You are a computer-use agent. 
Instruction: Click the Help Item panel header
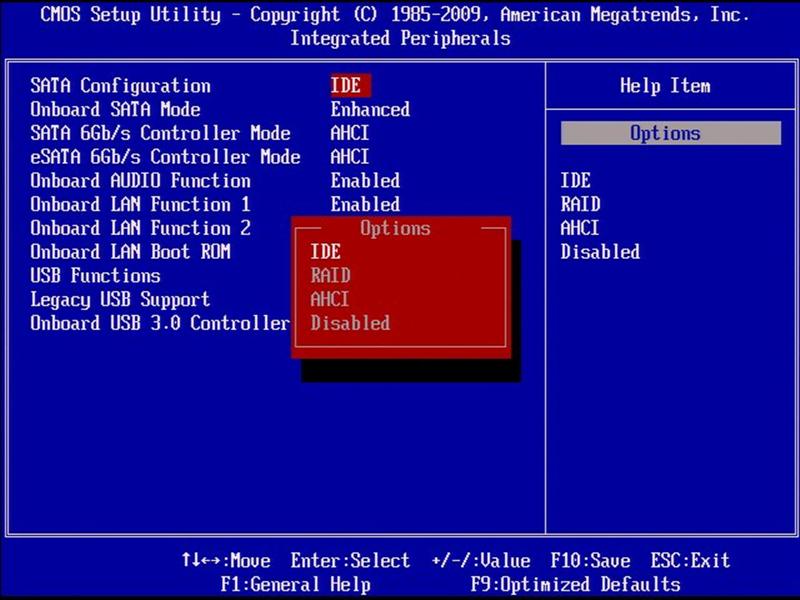click(668, 86)
